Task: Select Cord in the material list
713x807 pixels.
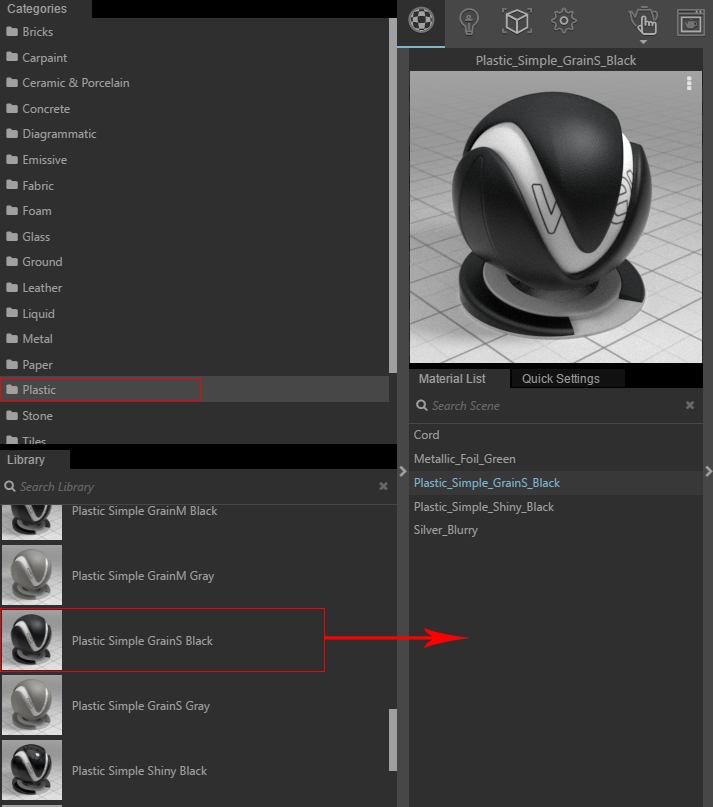Action: point(556,435)
